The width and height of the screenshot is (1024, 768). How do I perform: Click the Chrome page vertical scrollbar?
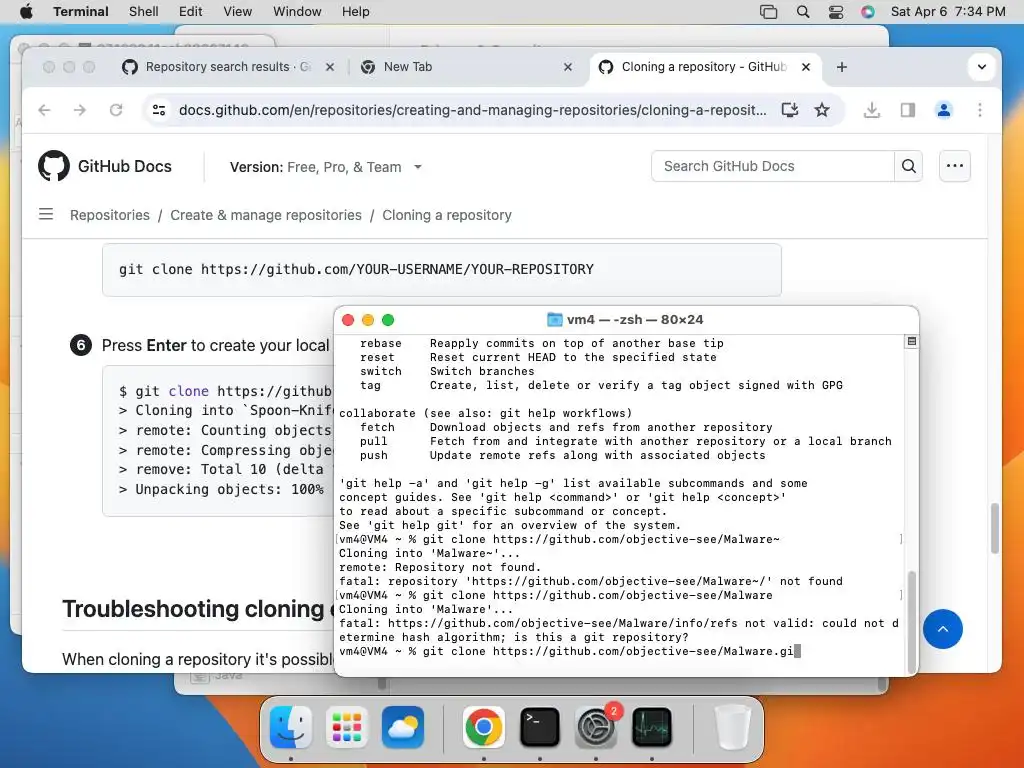tap(994, 528)
